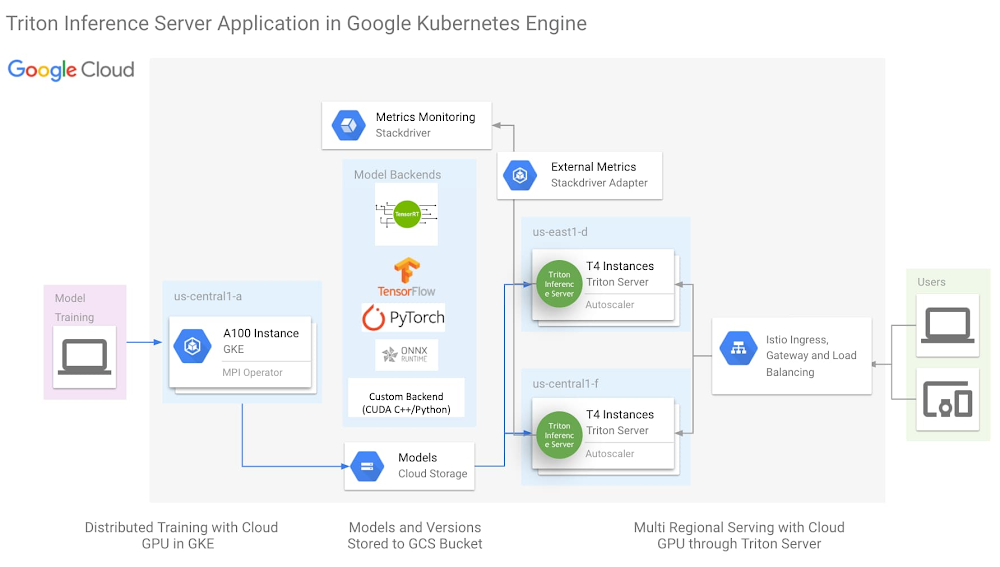Click the Metrics Monitoring label

[425, 117]
